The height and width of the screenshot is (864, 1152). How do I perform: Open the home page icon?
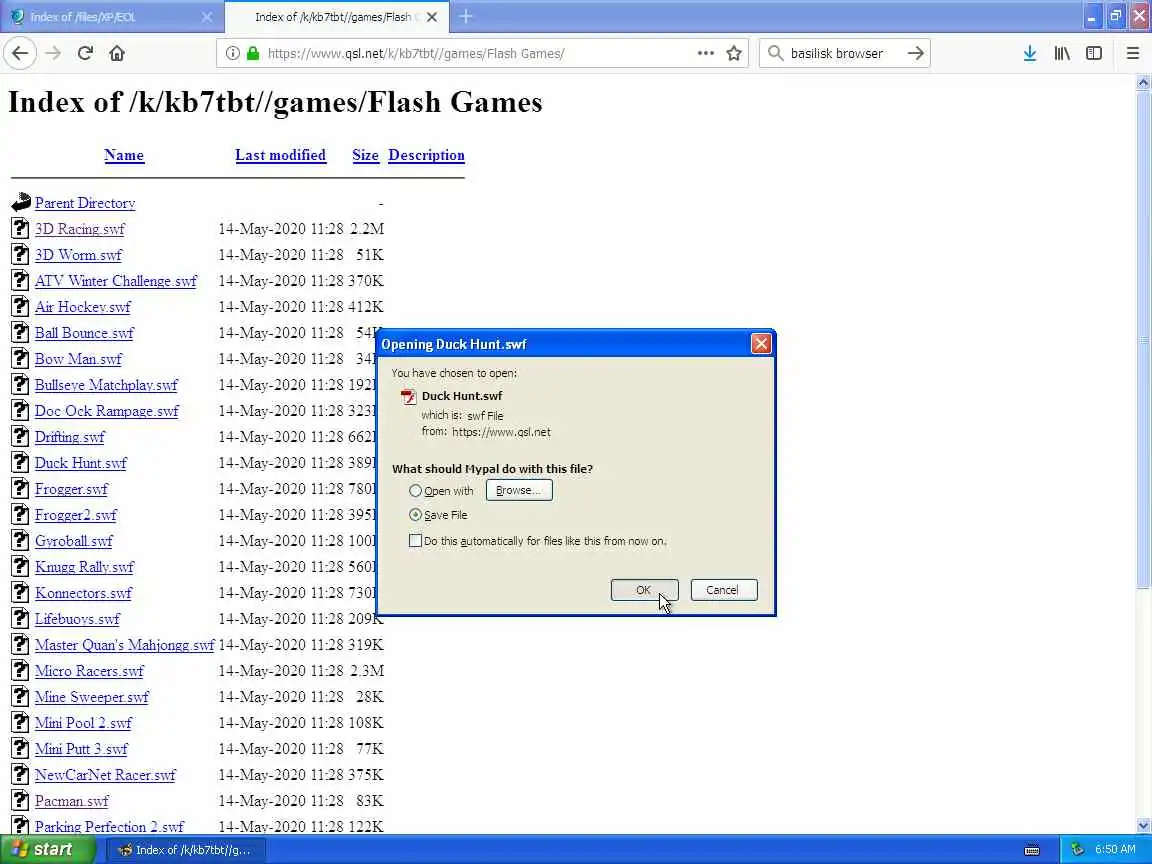point(117,53)
